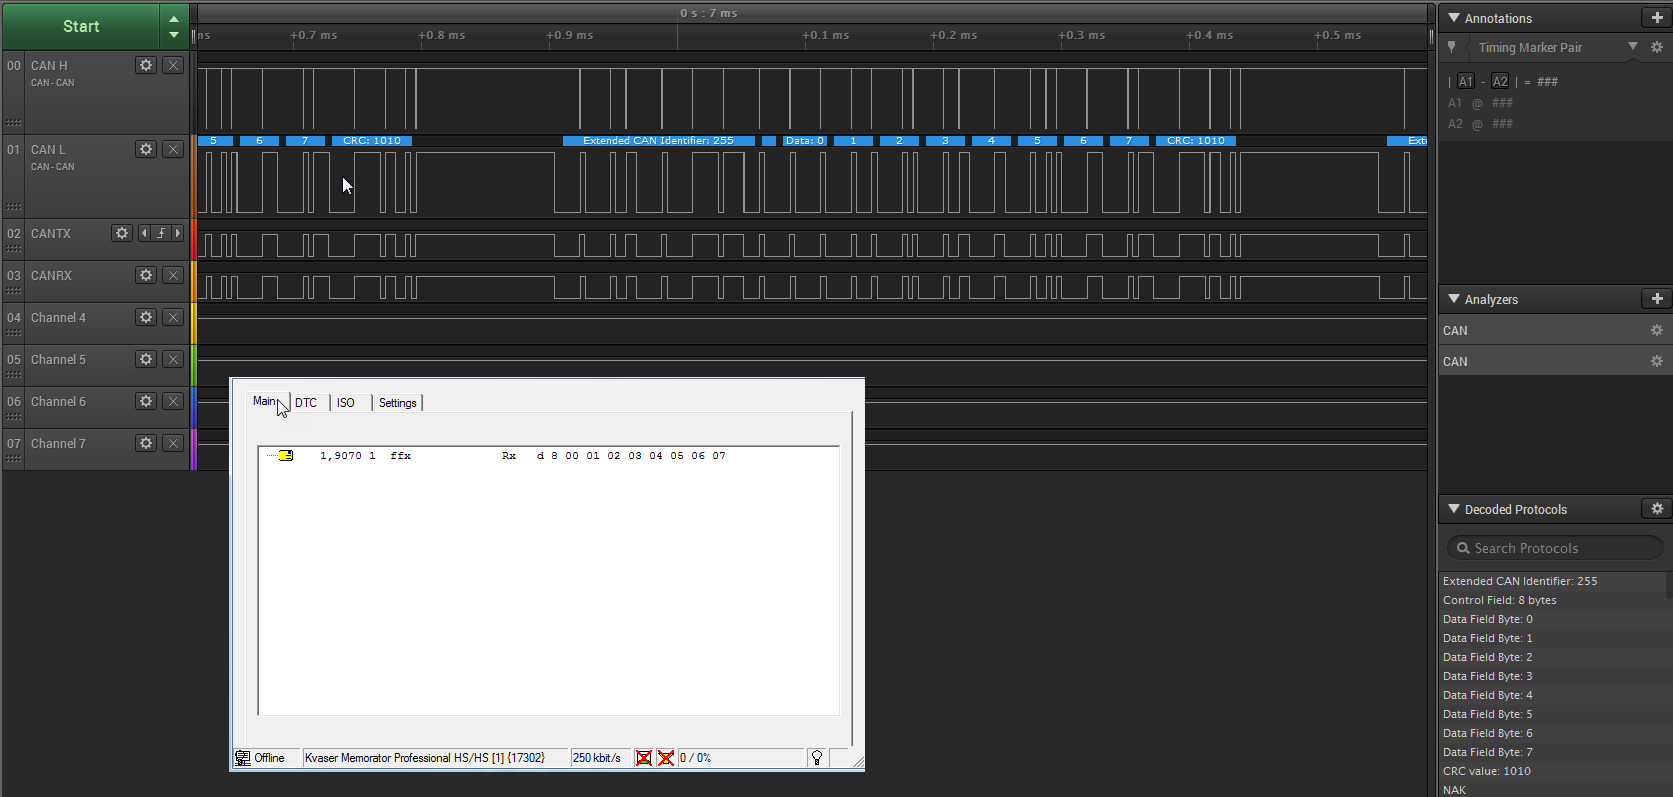Click capture options down arrow beside Start

tap(174, 35)
